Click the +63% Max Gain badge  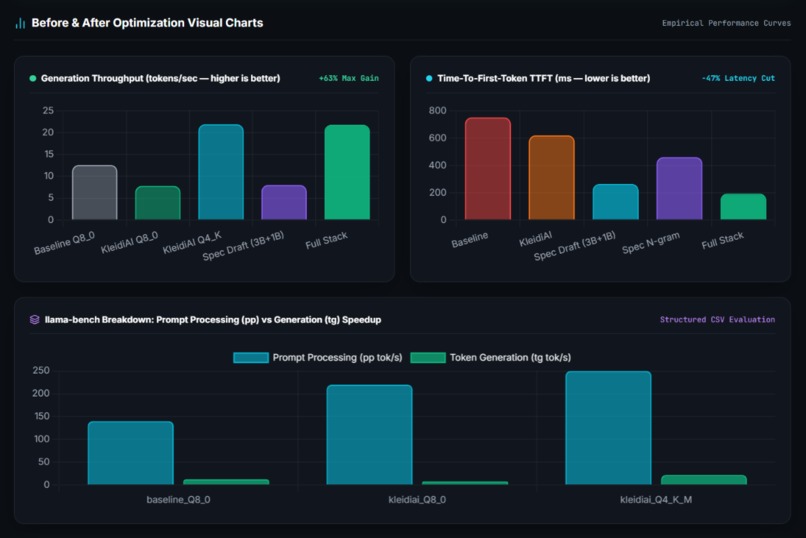tap(349, 78)
